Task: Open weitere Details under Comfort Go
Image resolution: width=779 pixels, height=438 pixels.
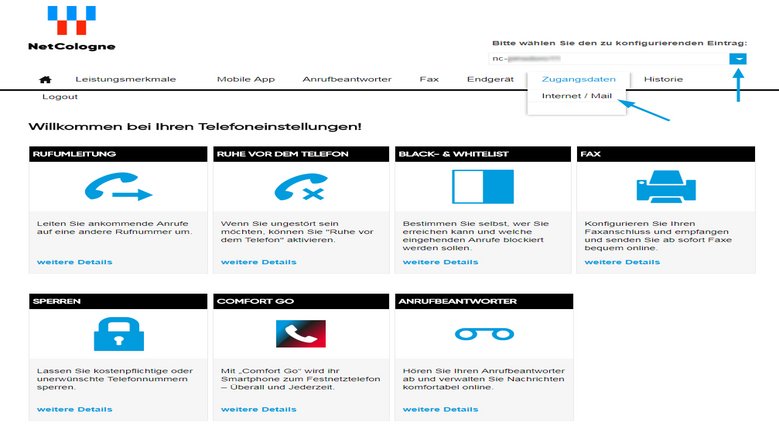Action: tap(258, 409)
